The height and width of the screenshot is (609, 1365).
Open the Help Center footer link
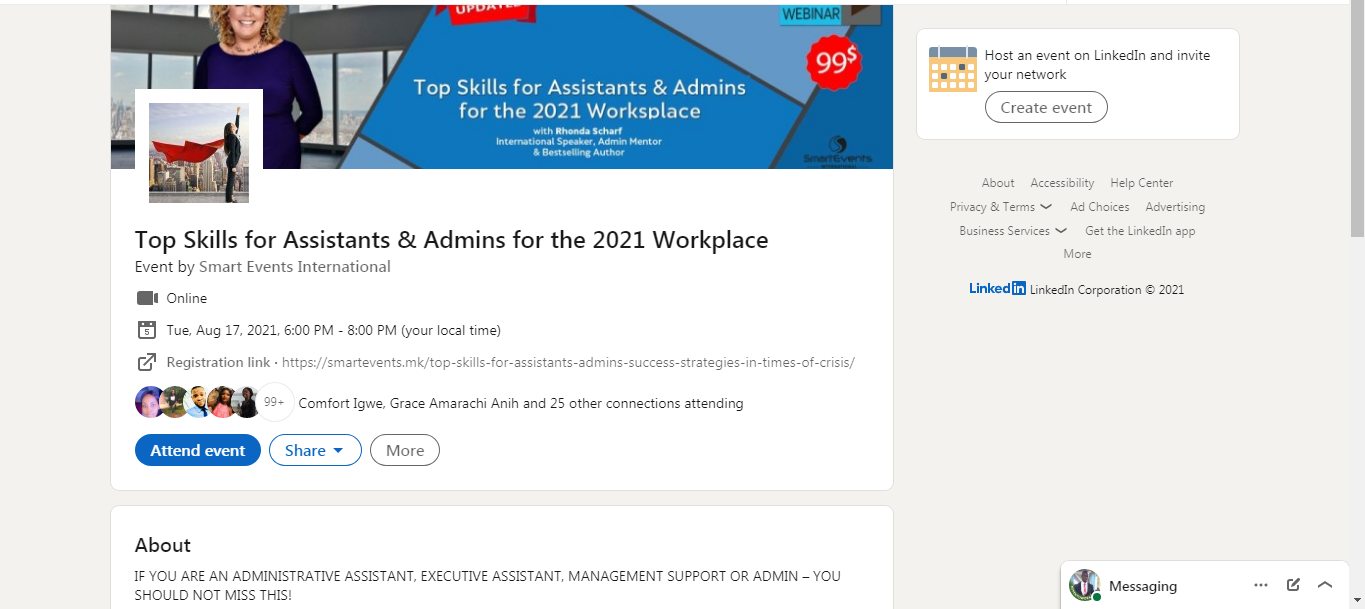coord(1141,183)
